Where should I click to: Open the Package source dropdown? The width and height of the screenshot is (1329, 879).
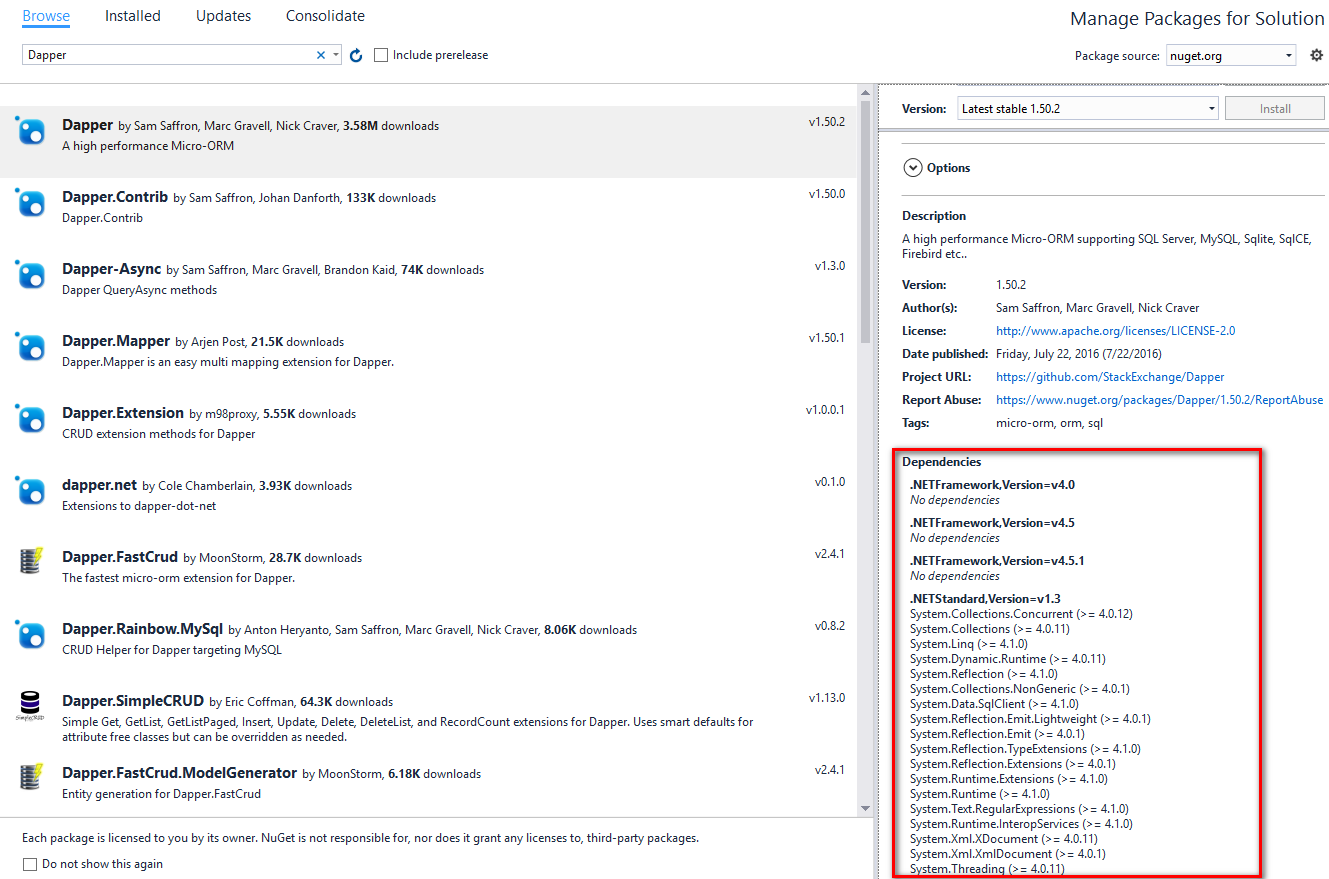tap(1289, 56)
